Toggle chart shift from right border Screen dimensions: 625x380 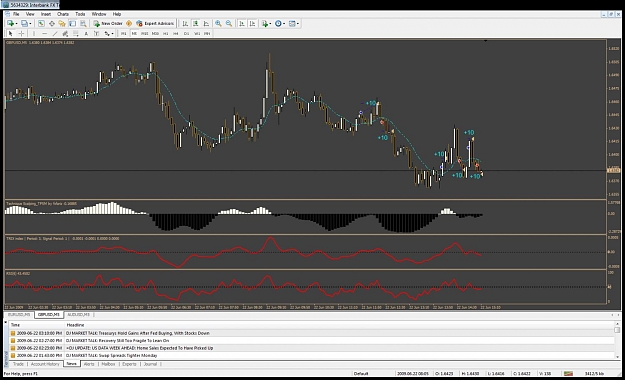click(252, 24)
